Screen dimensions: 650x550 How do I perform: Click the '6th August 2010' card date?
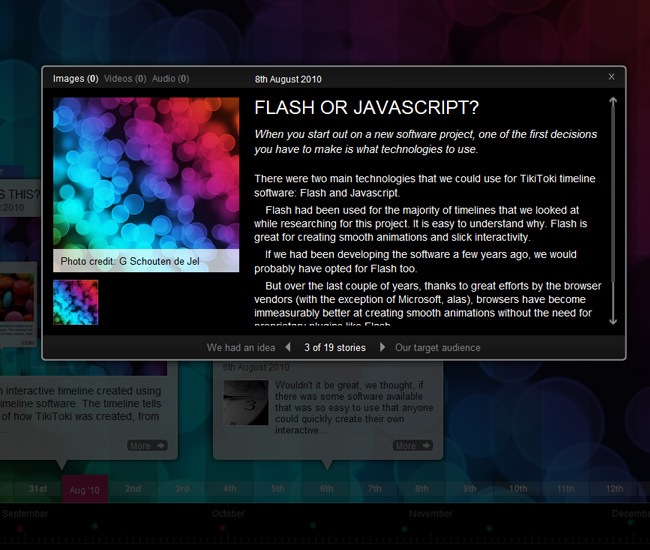point(256,367)
